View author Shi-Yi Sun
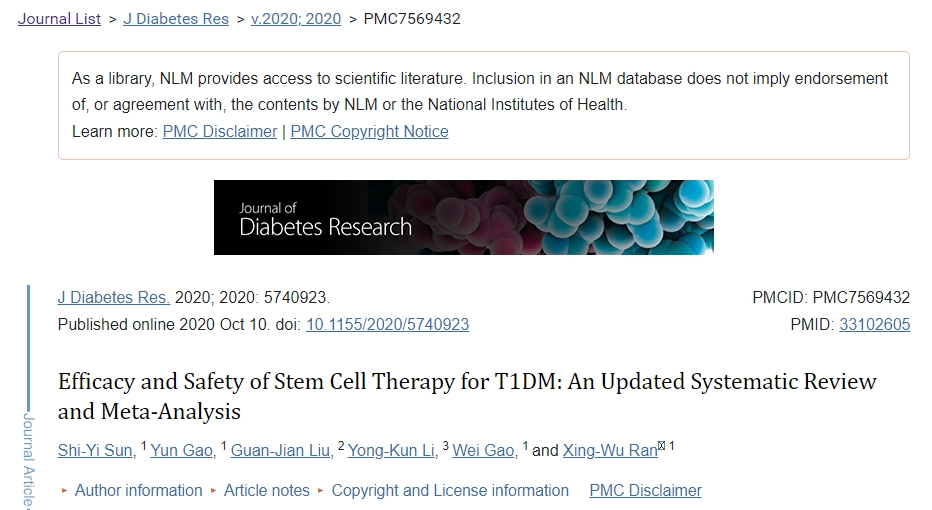 pos(95,450)
